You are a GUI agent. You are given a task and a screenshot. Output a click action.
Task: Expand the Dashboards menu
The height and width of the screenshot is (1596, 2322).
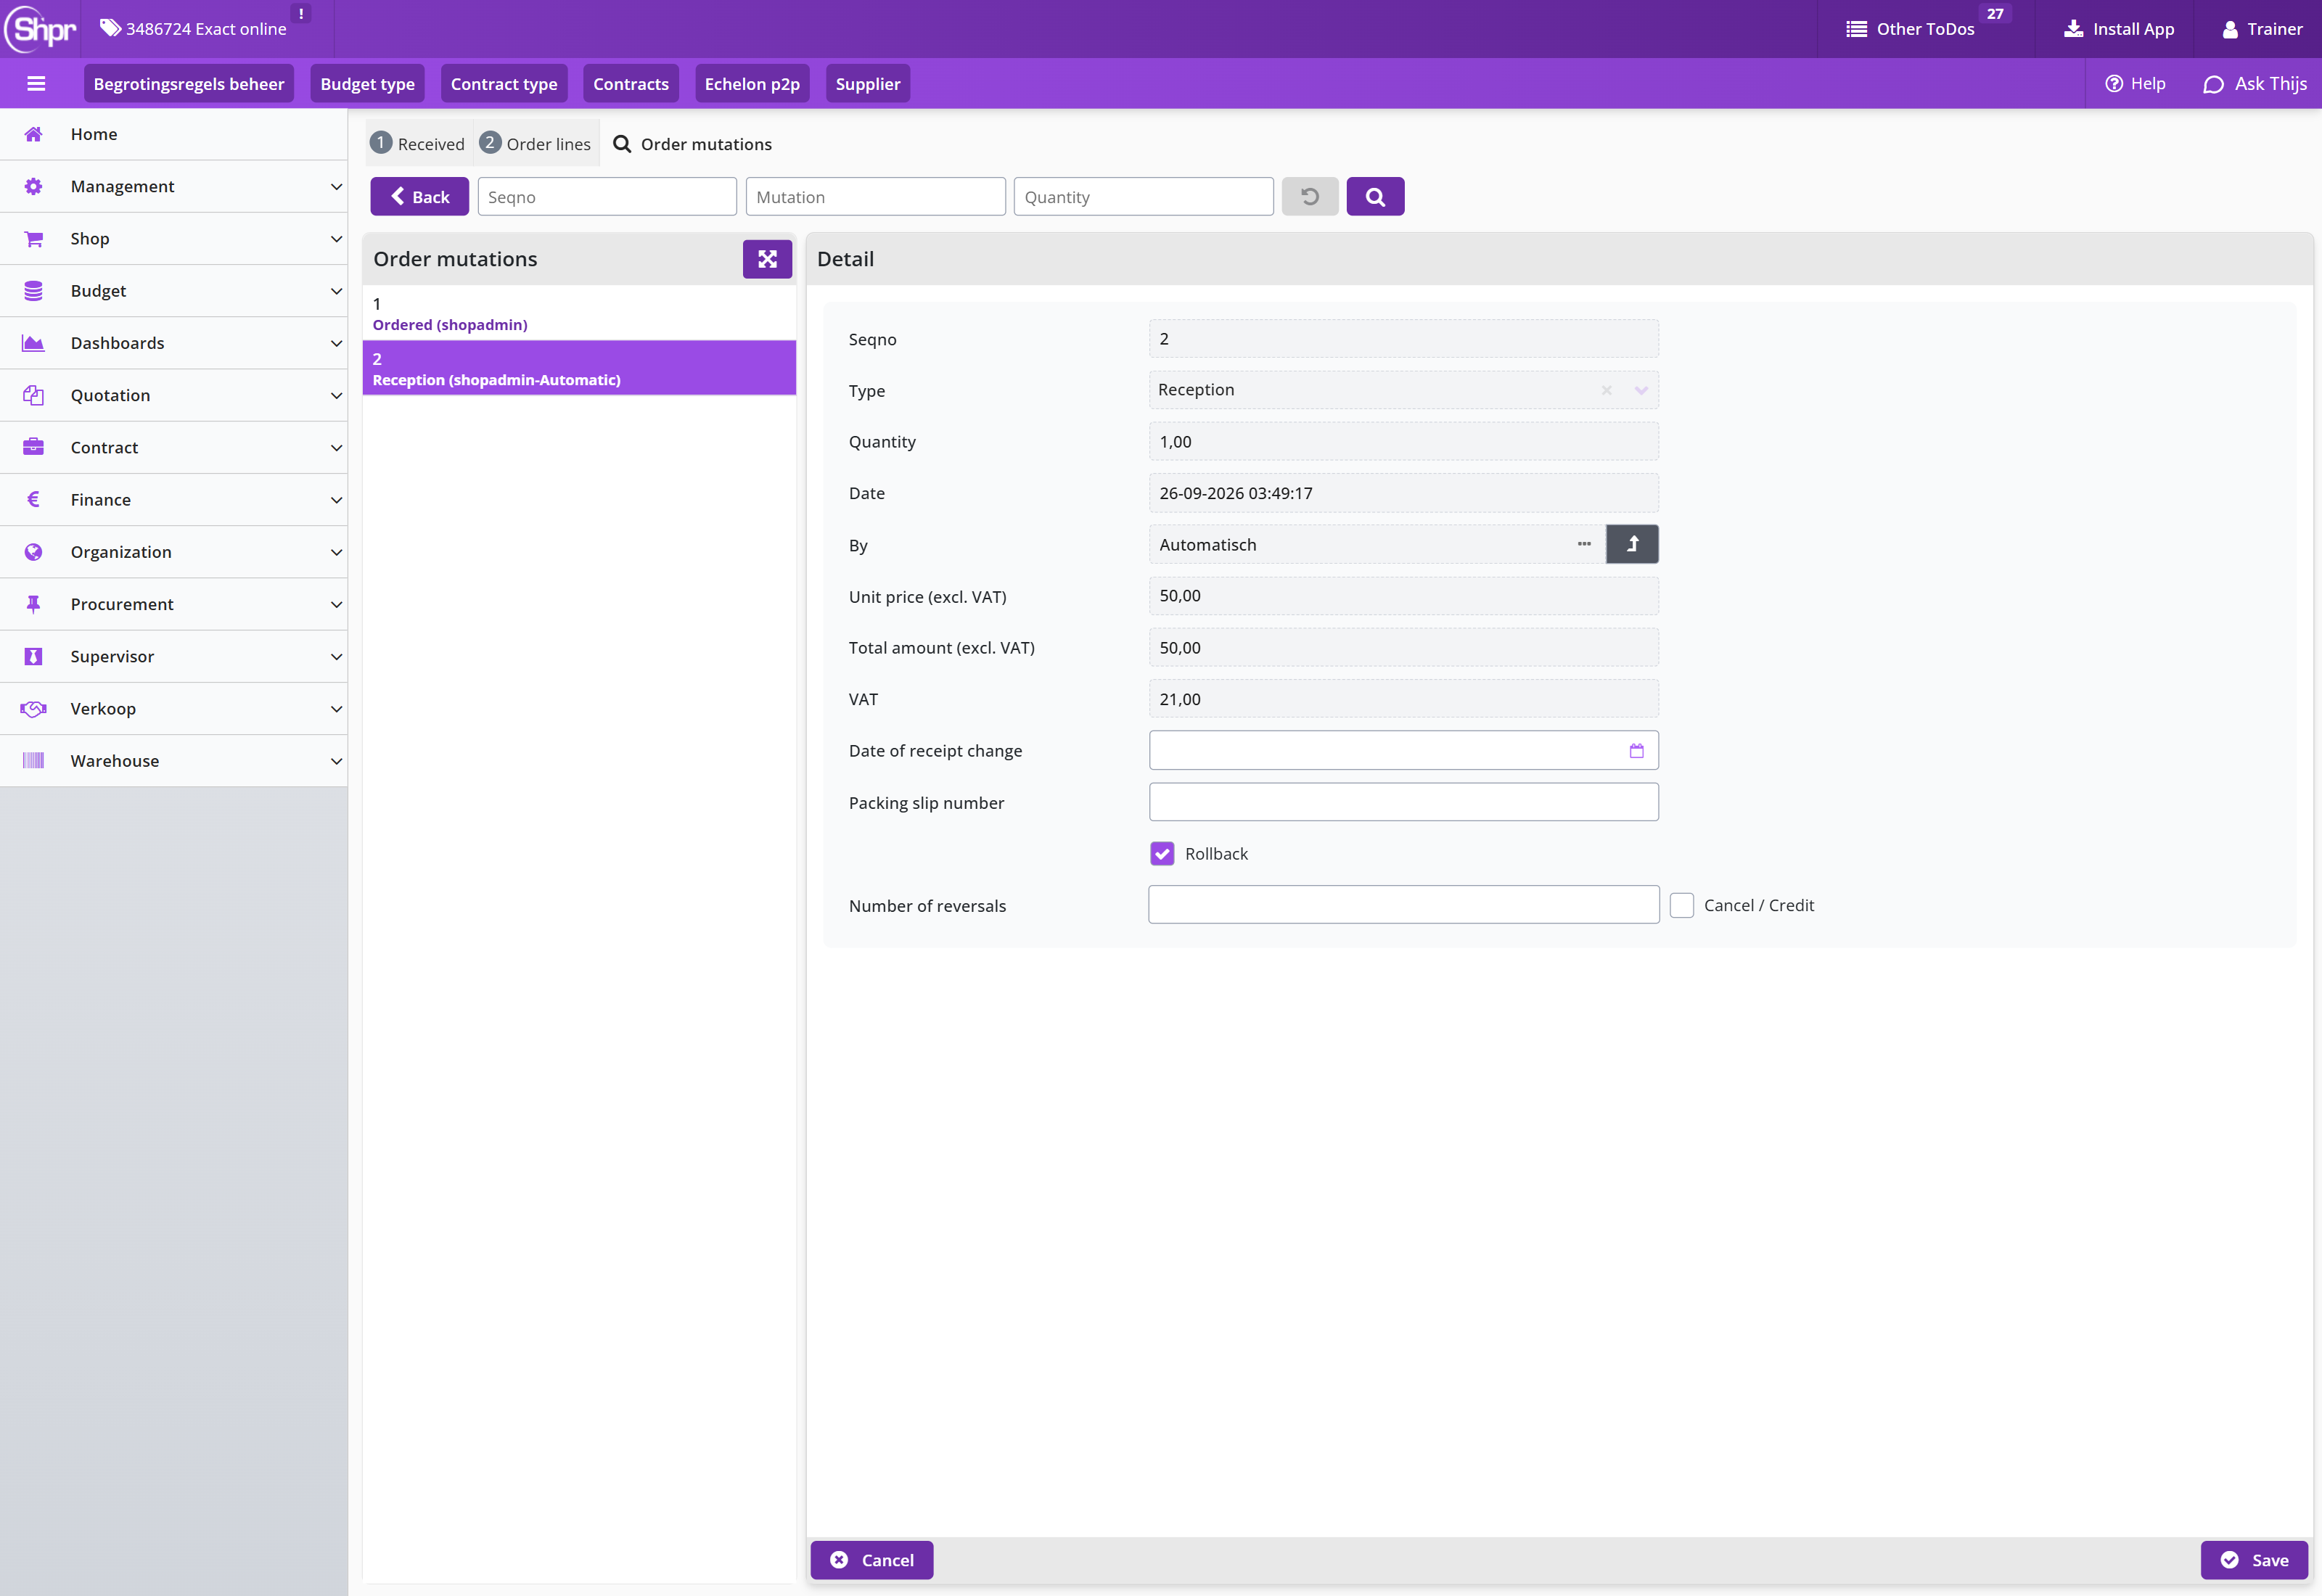pyautogui.click(x=174, y=343)
